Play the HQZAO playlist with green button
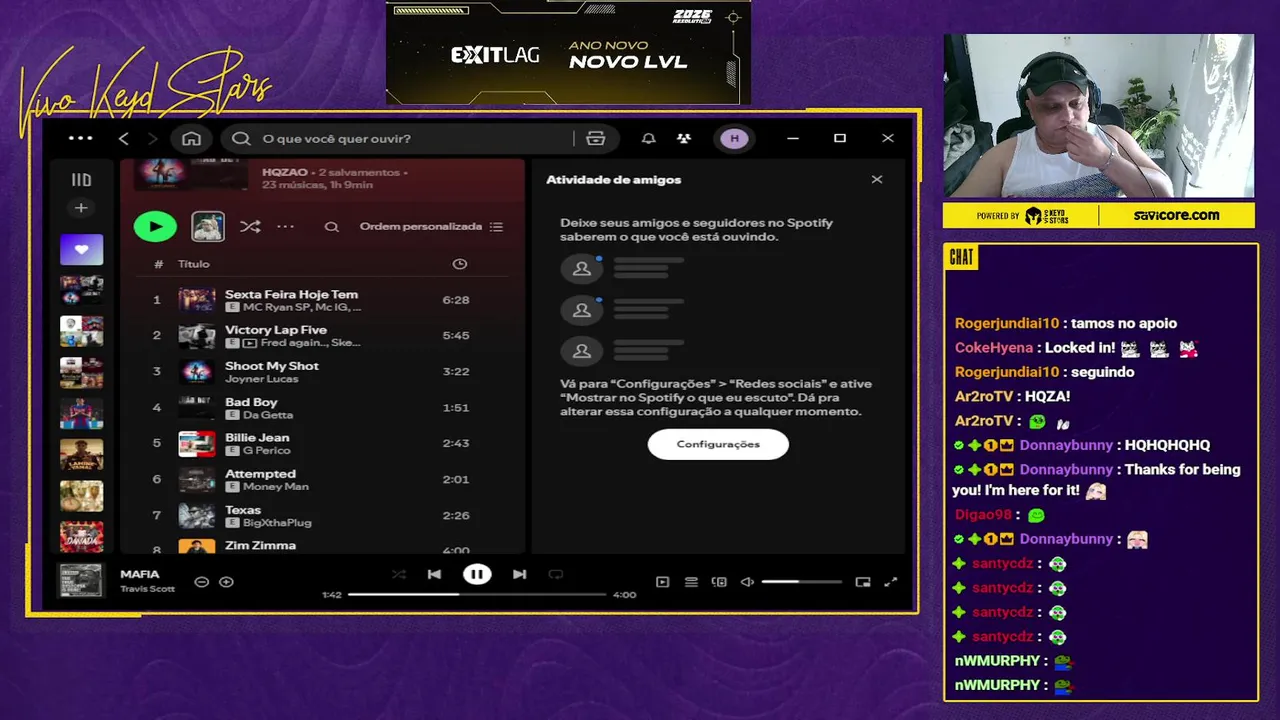The image size is (1280, 720). [x=155, y=226]
